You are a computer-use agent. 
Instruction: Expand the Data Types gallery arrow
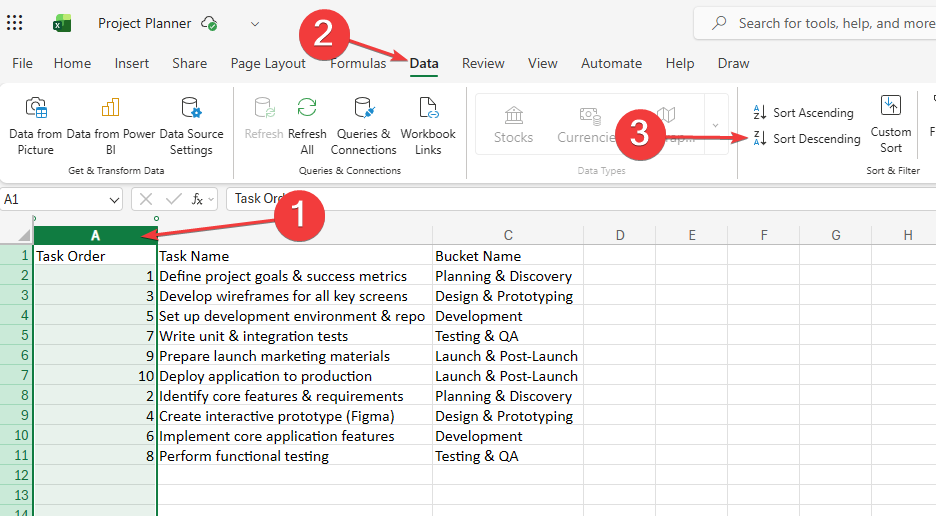click(716, 125)
